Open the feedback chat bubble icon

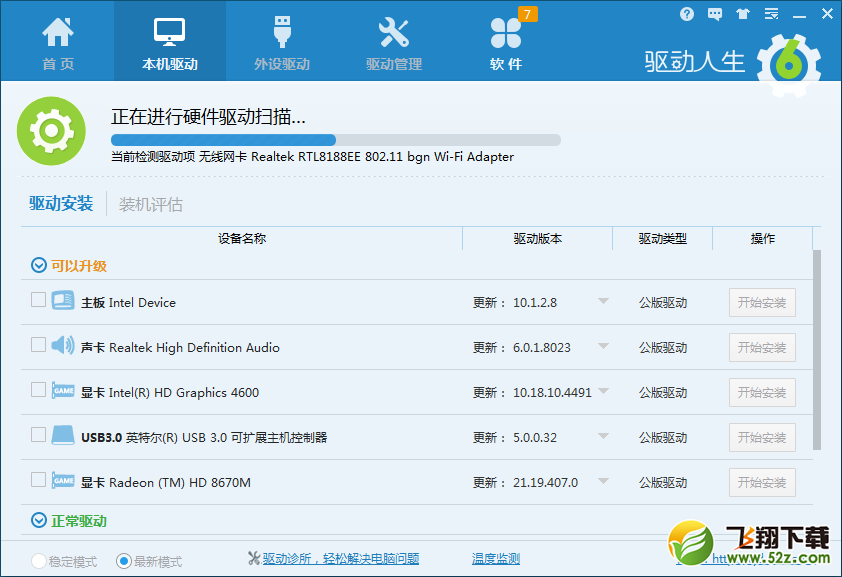[x=715, y=14]
